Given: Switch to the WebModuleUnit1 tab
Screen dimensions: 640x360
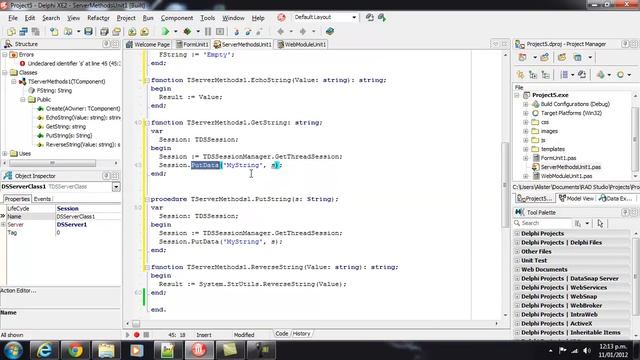Looking at the screenshot, I should pos(301,44).
